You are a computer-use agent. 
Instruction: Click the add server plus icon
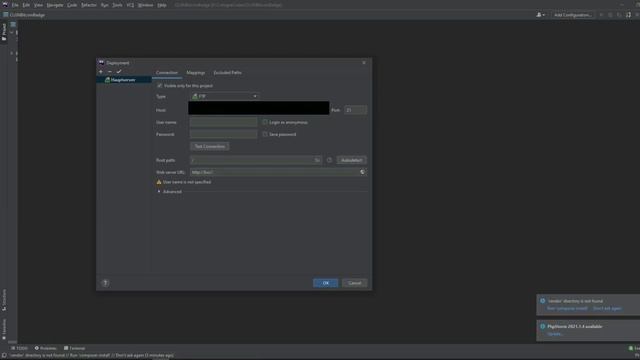(x=101, y=72)
